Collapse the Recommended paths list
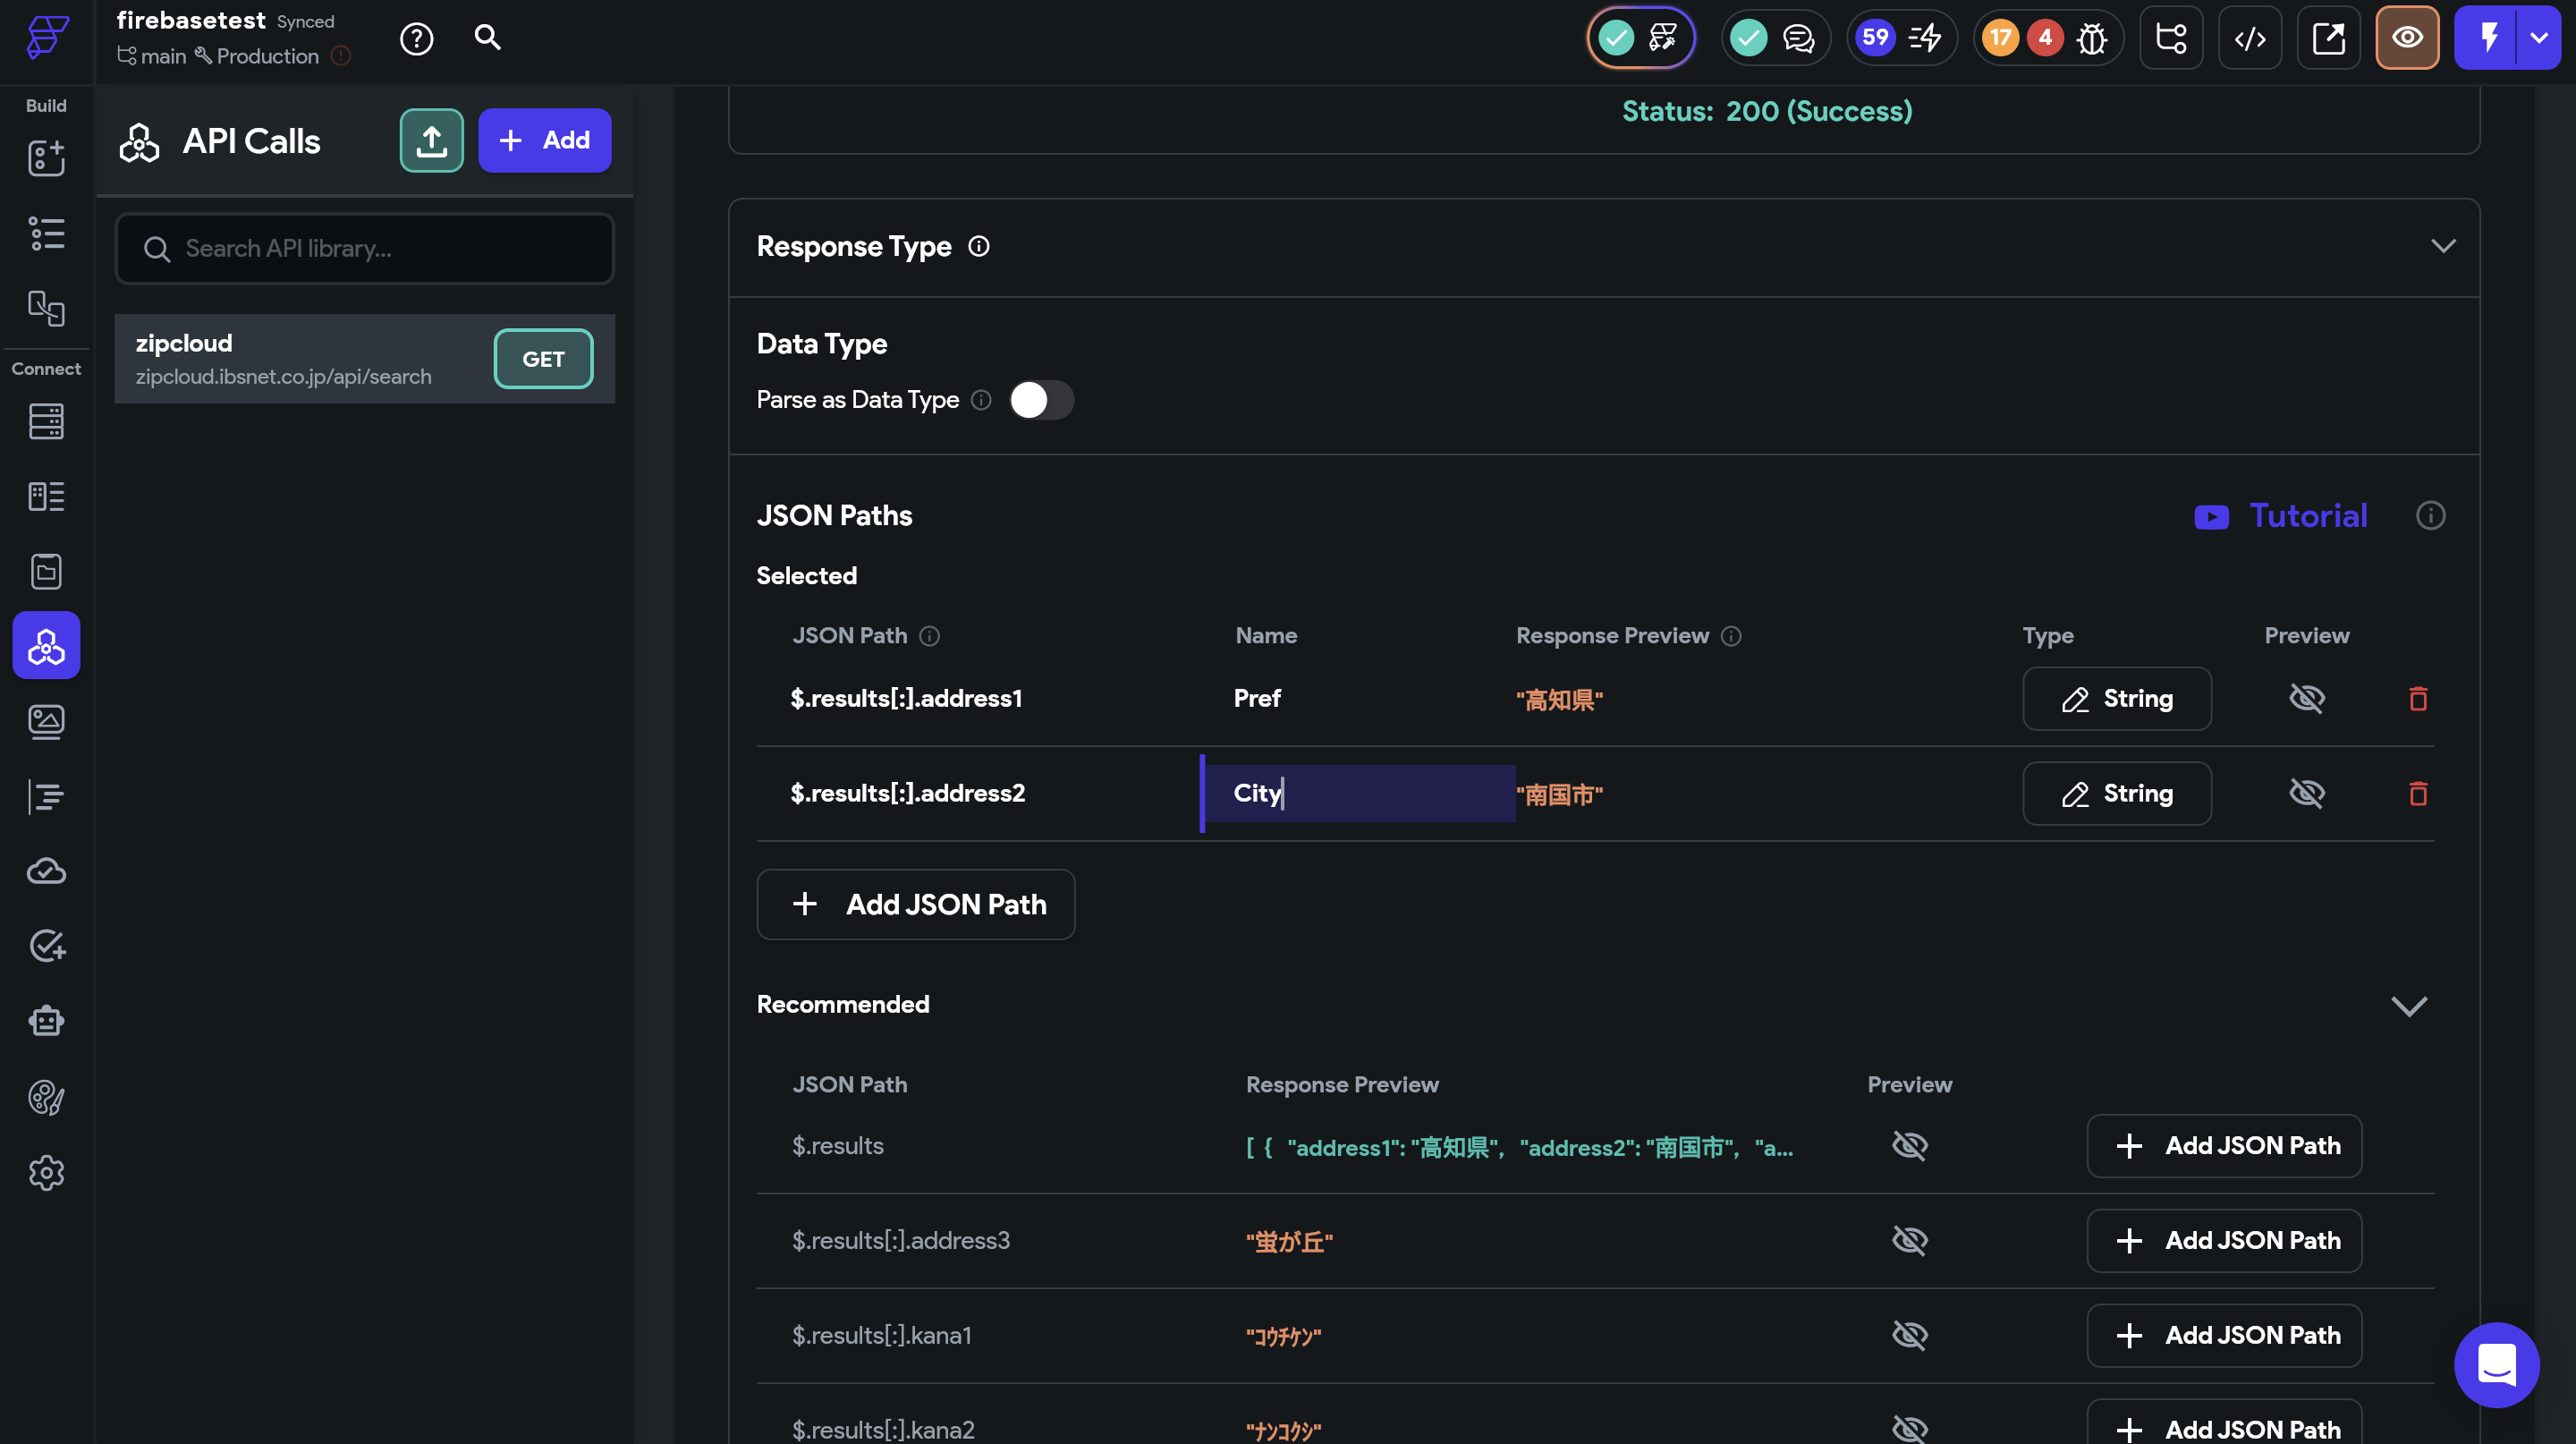 tap(2408, 1005)
